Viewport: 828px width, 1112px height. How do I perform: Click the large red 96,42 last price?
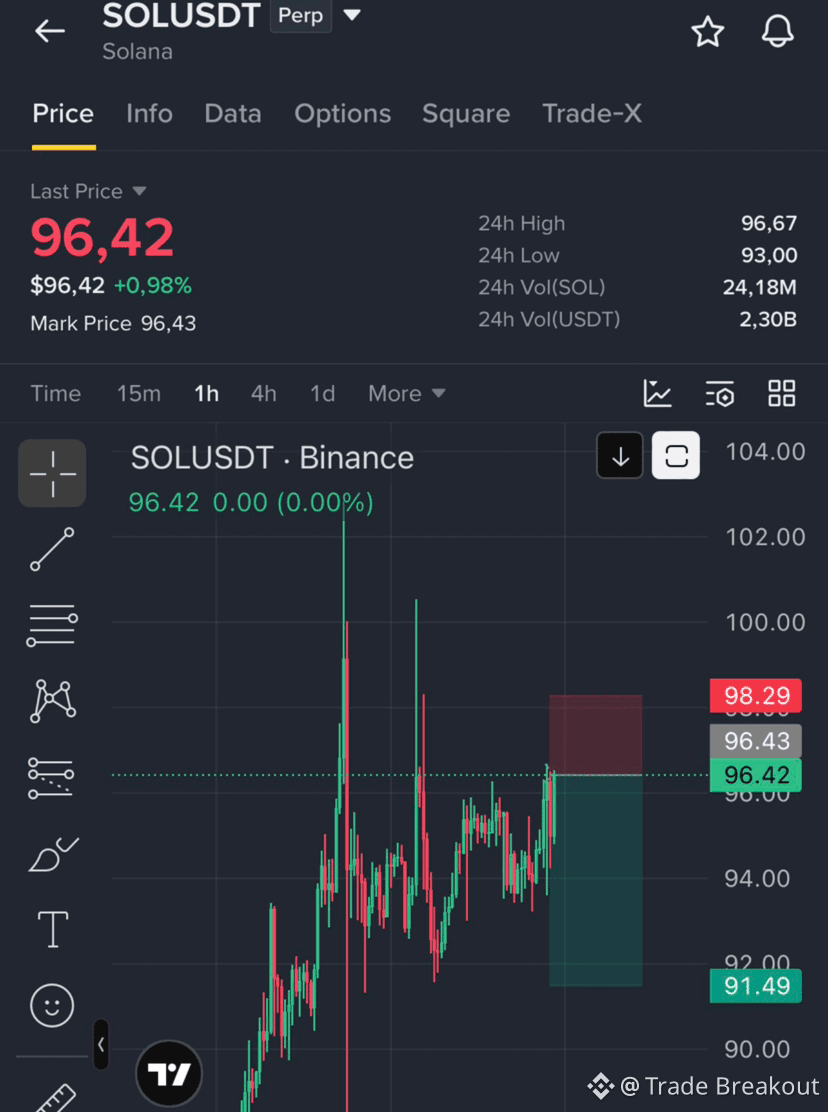pyautogui.click(x=102, y=238)
